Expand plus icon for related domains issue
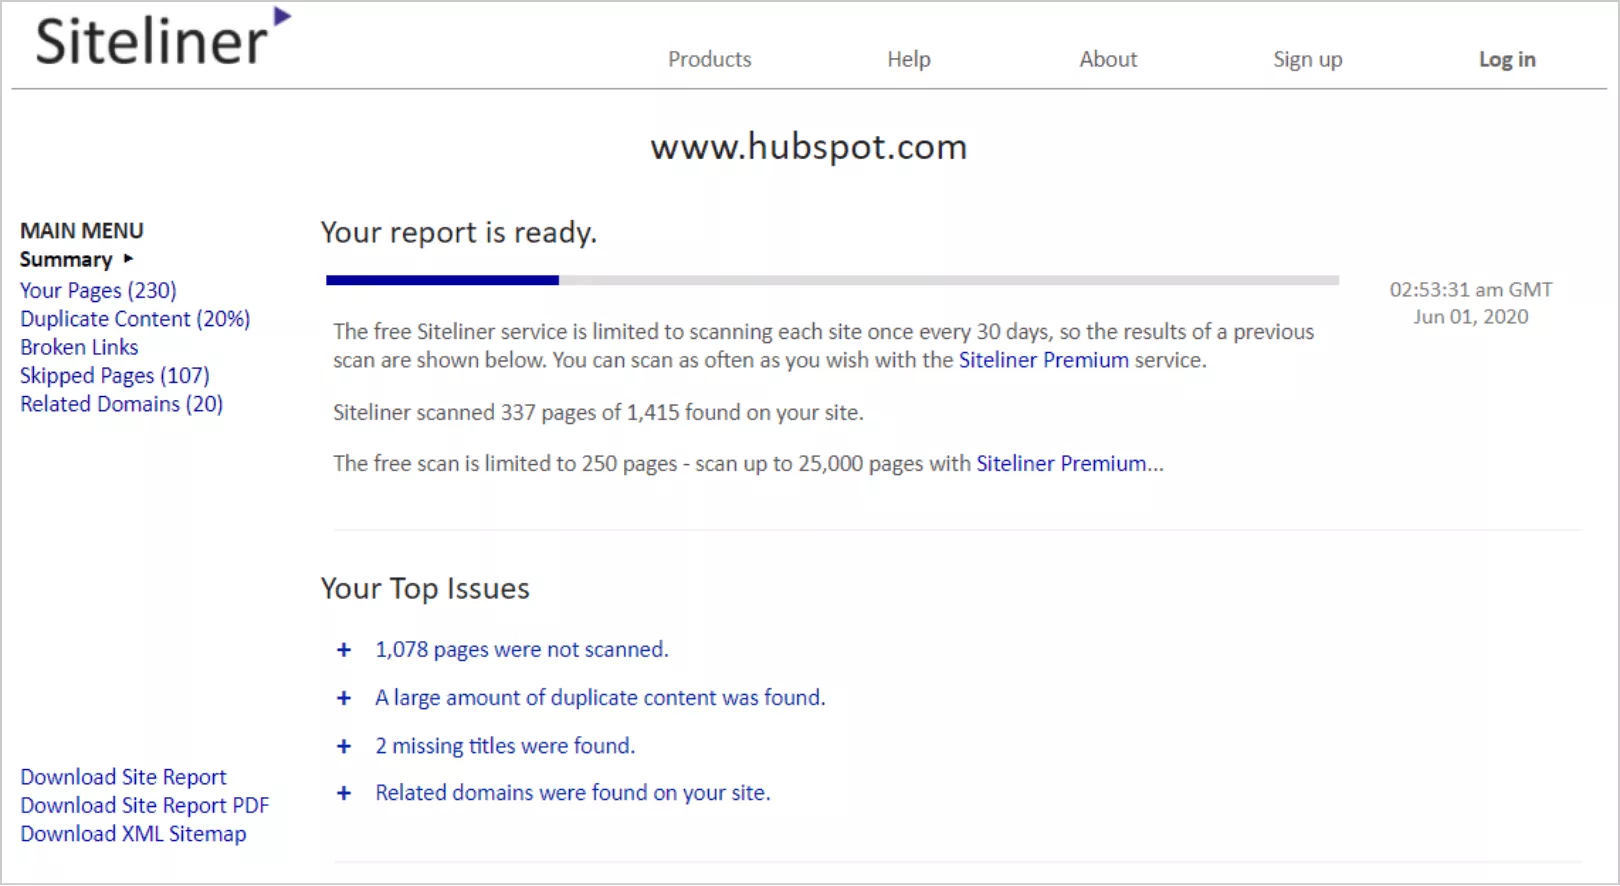 [344, 793]
